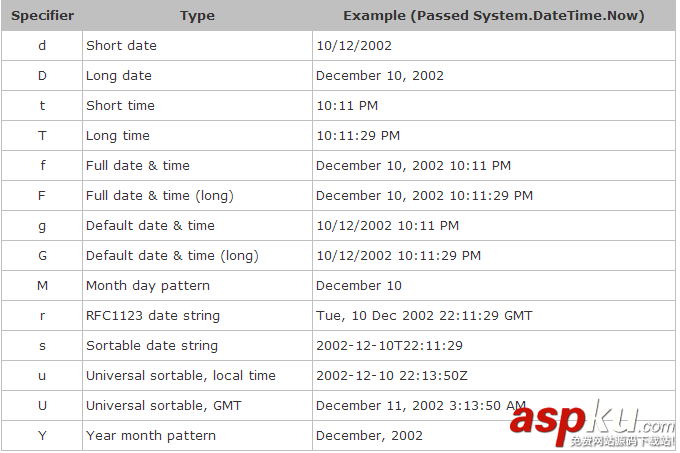The image size is (680, 453).
Task: Select the 2002-12-10T22:11:29 example cell
Action: tap(389, 346)
